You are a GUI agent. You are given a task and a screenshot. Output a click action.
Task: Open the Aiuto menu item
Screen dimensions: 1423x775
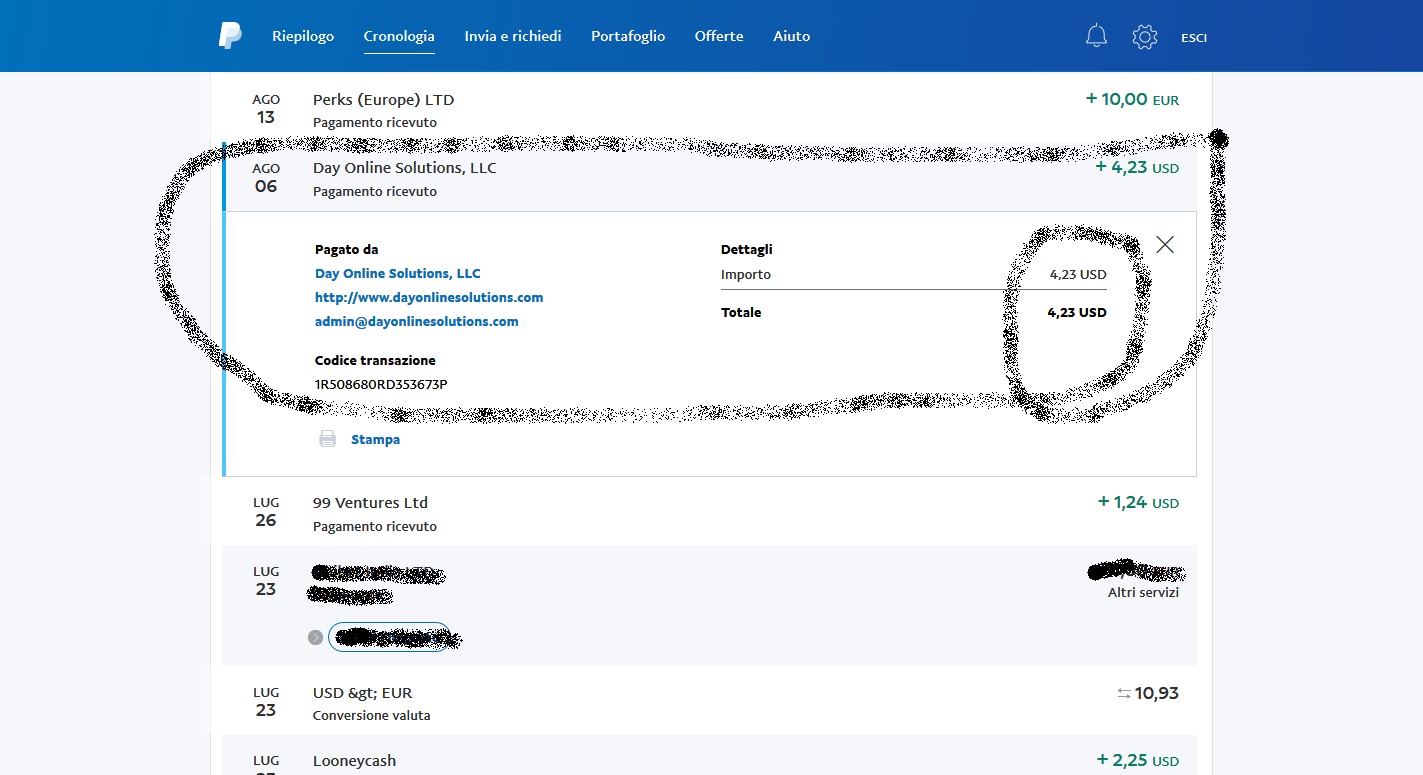(792, 36)
